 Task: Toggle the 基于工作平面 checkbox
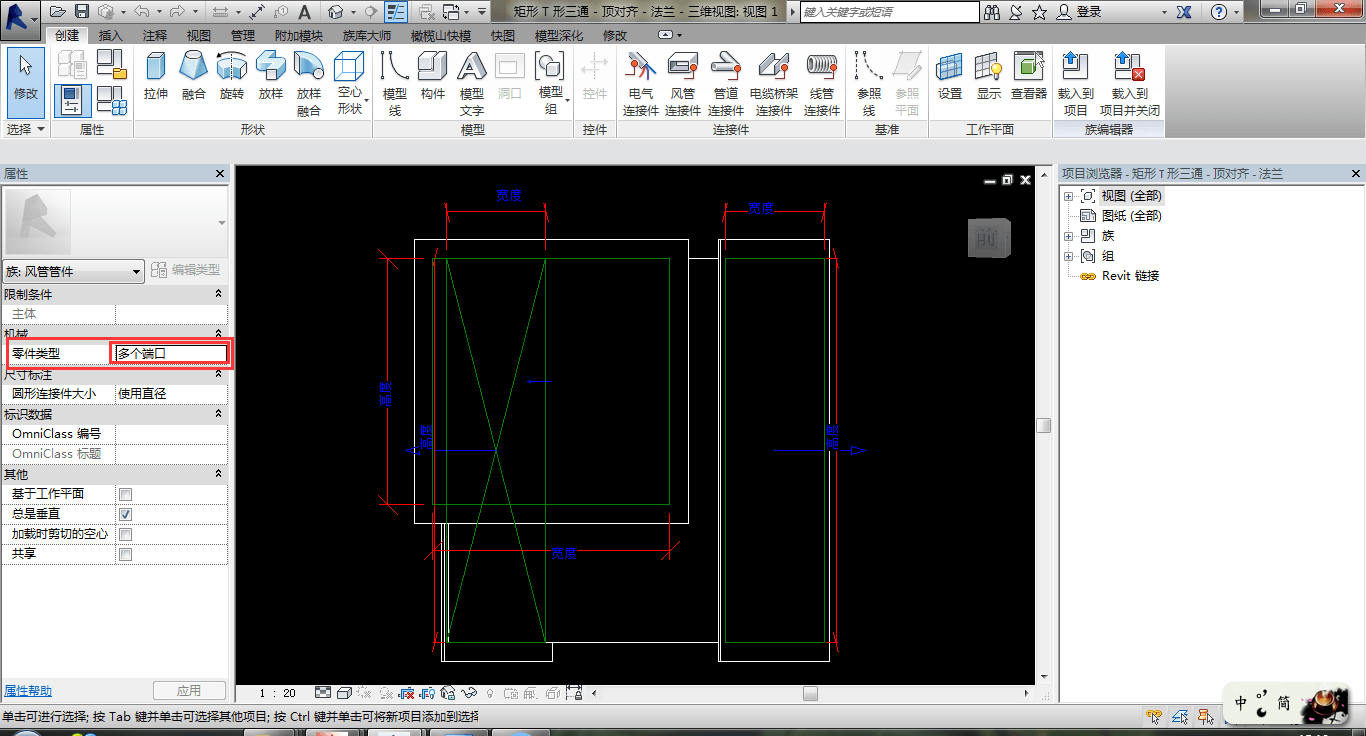125,494
